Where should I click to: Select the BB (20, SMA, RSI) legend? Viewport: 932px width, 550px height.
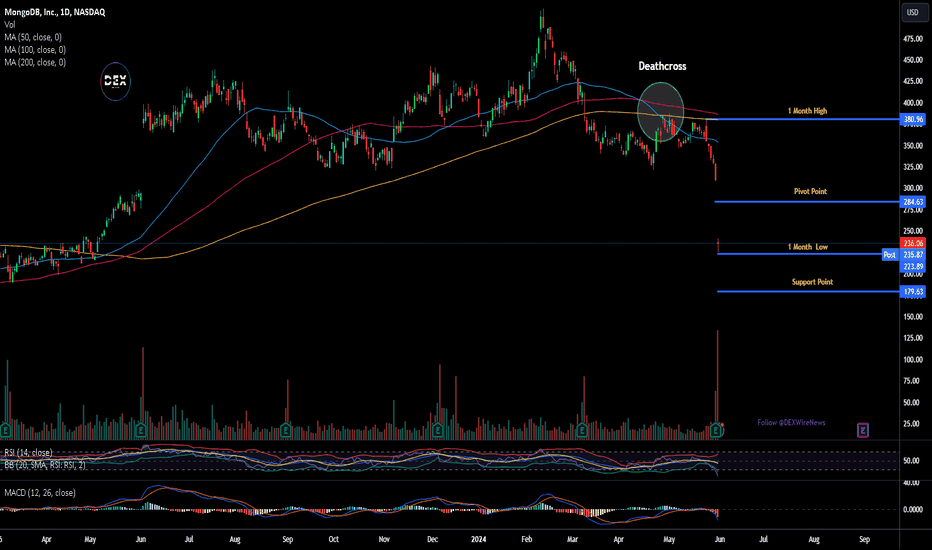click(x=45, y=465)
